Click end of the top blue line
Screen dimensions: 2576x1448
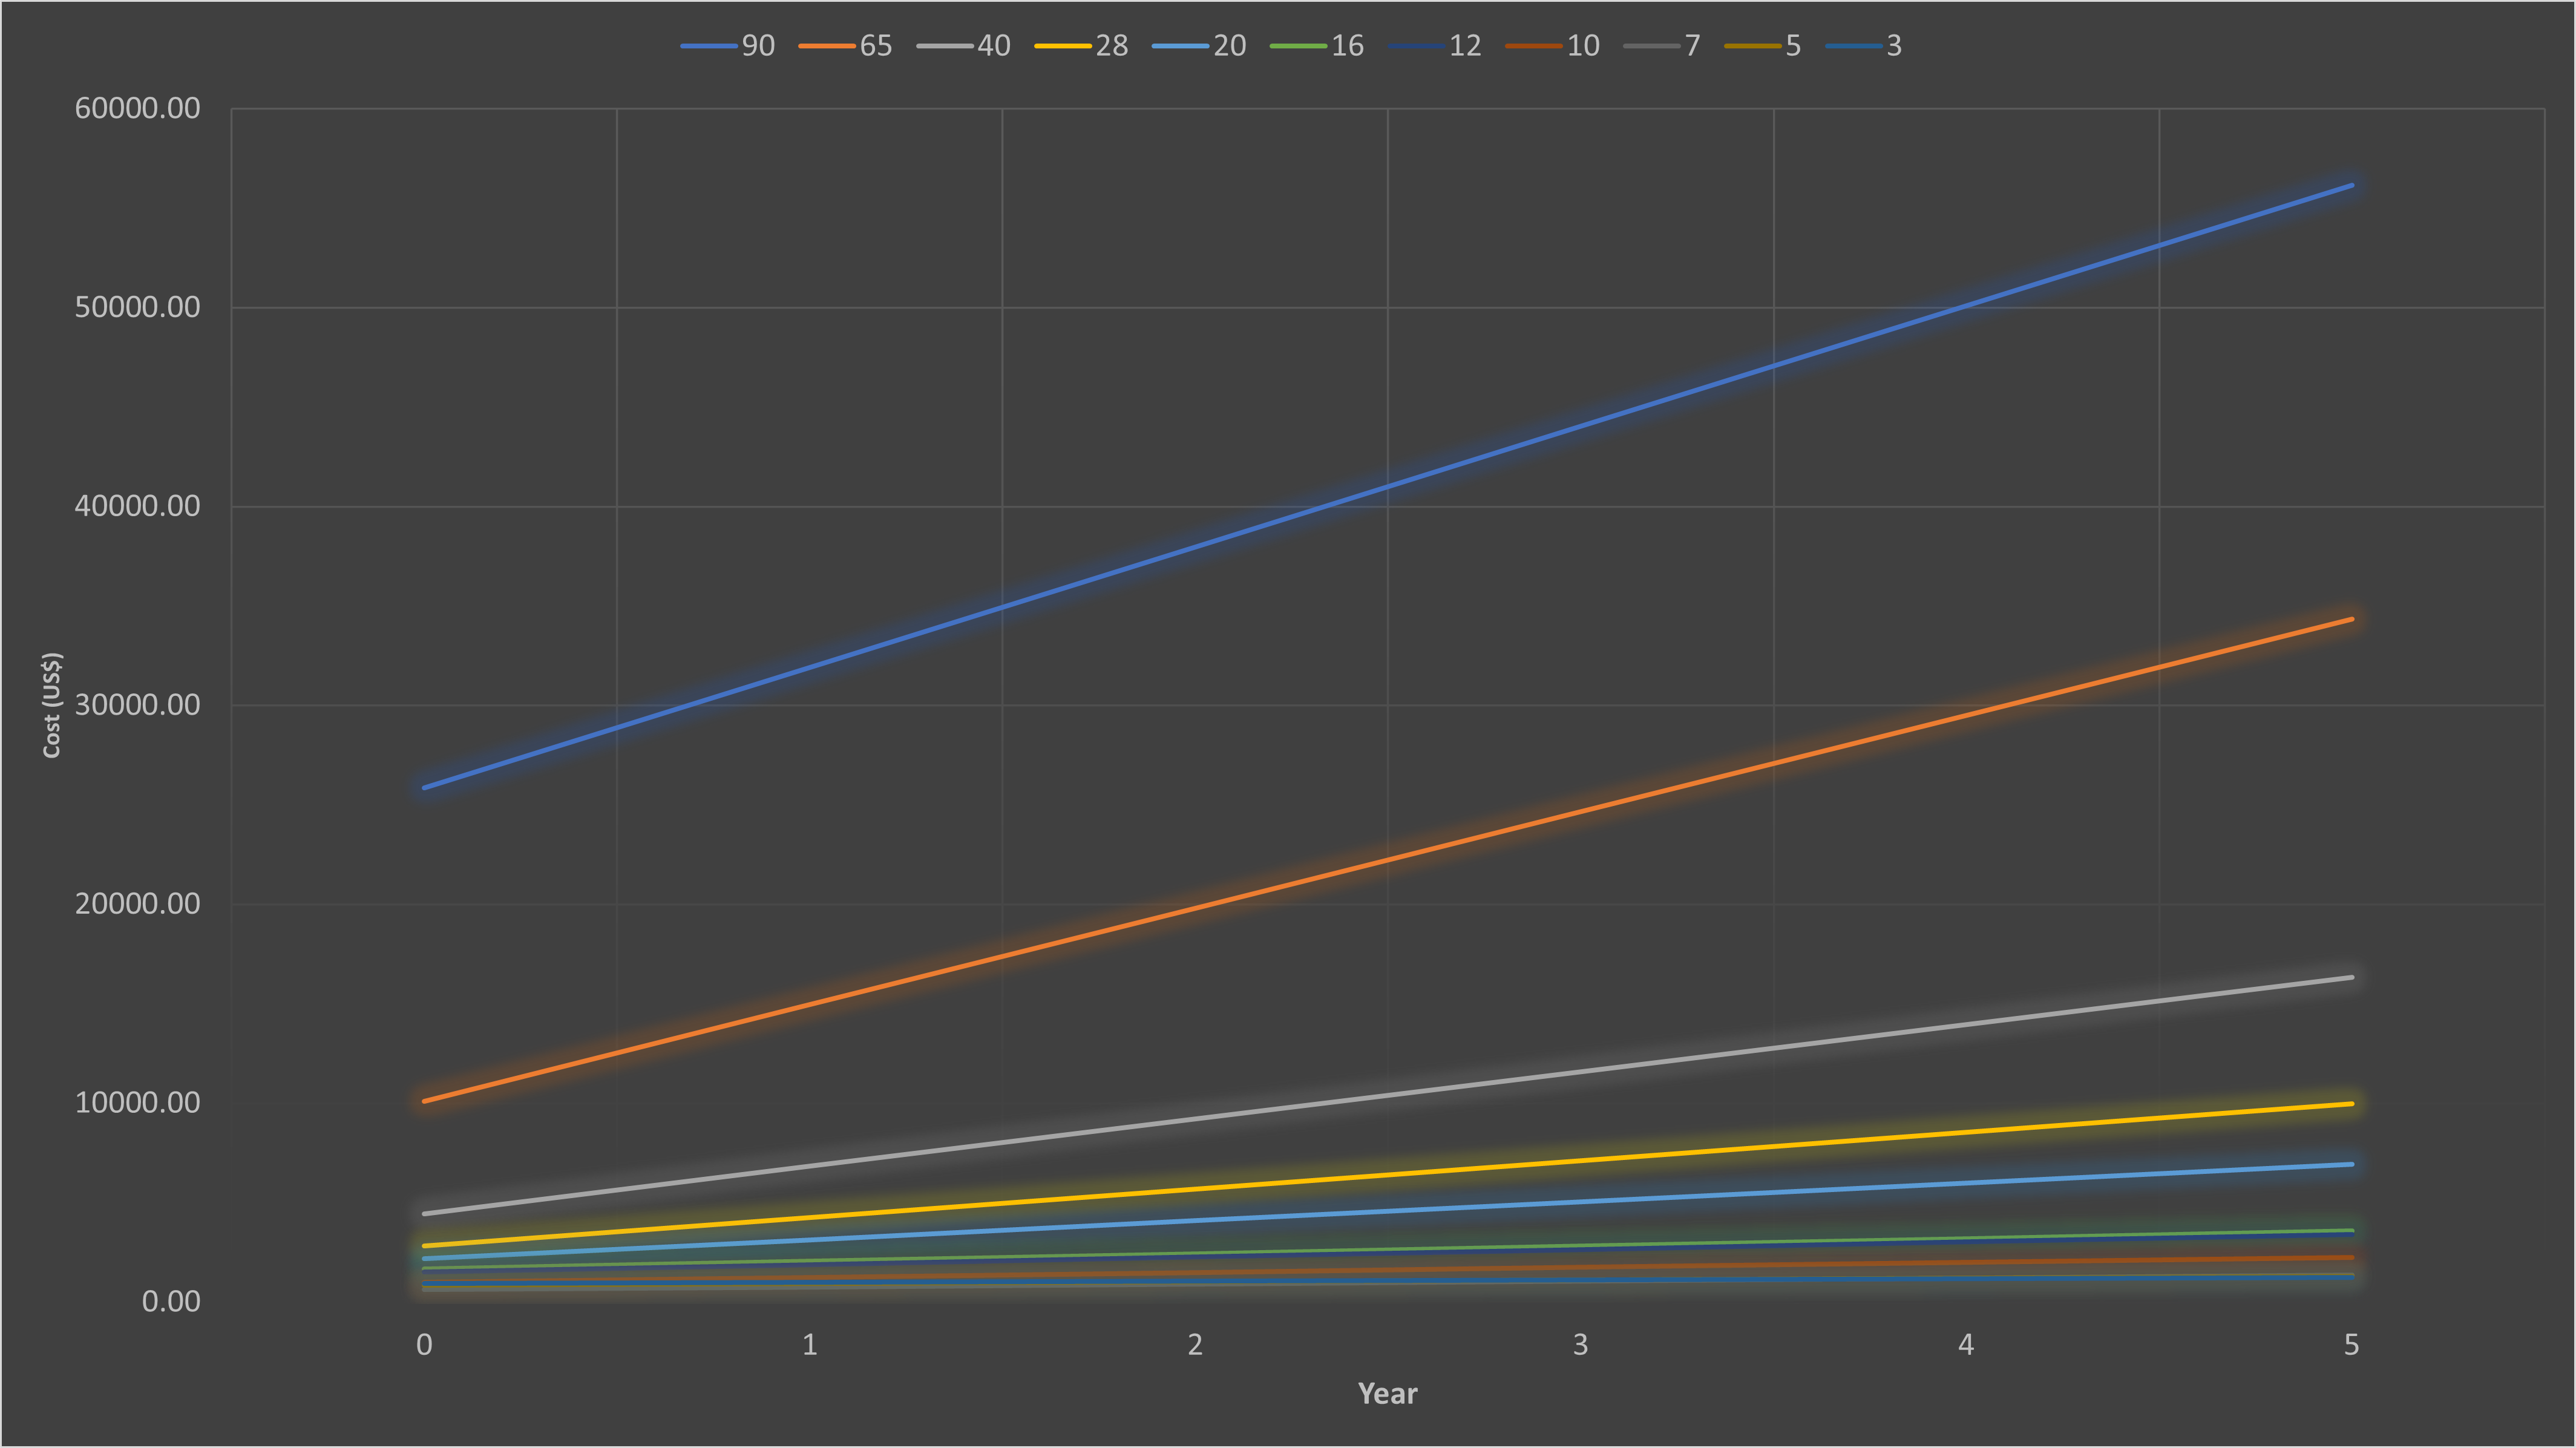click(2351, 185)
